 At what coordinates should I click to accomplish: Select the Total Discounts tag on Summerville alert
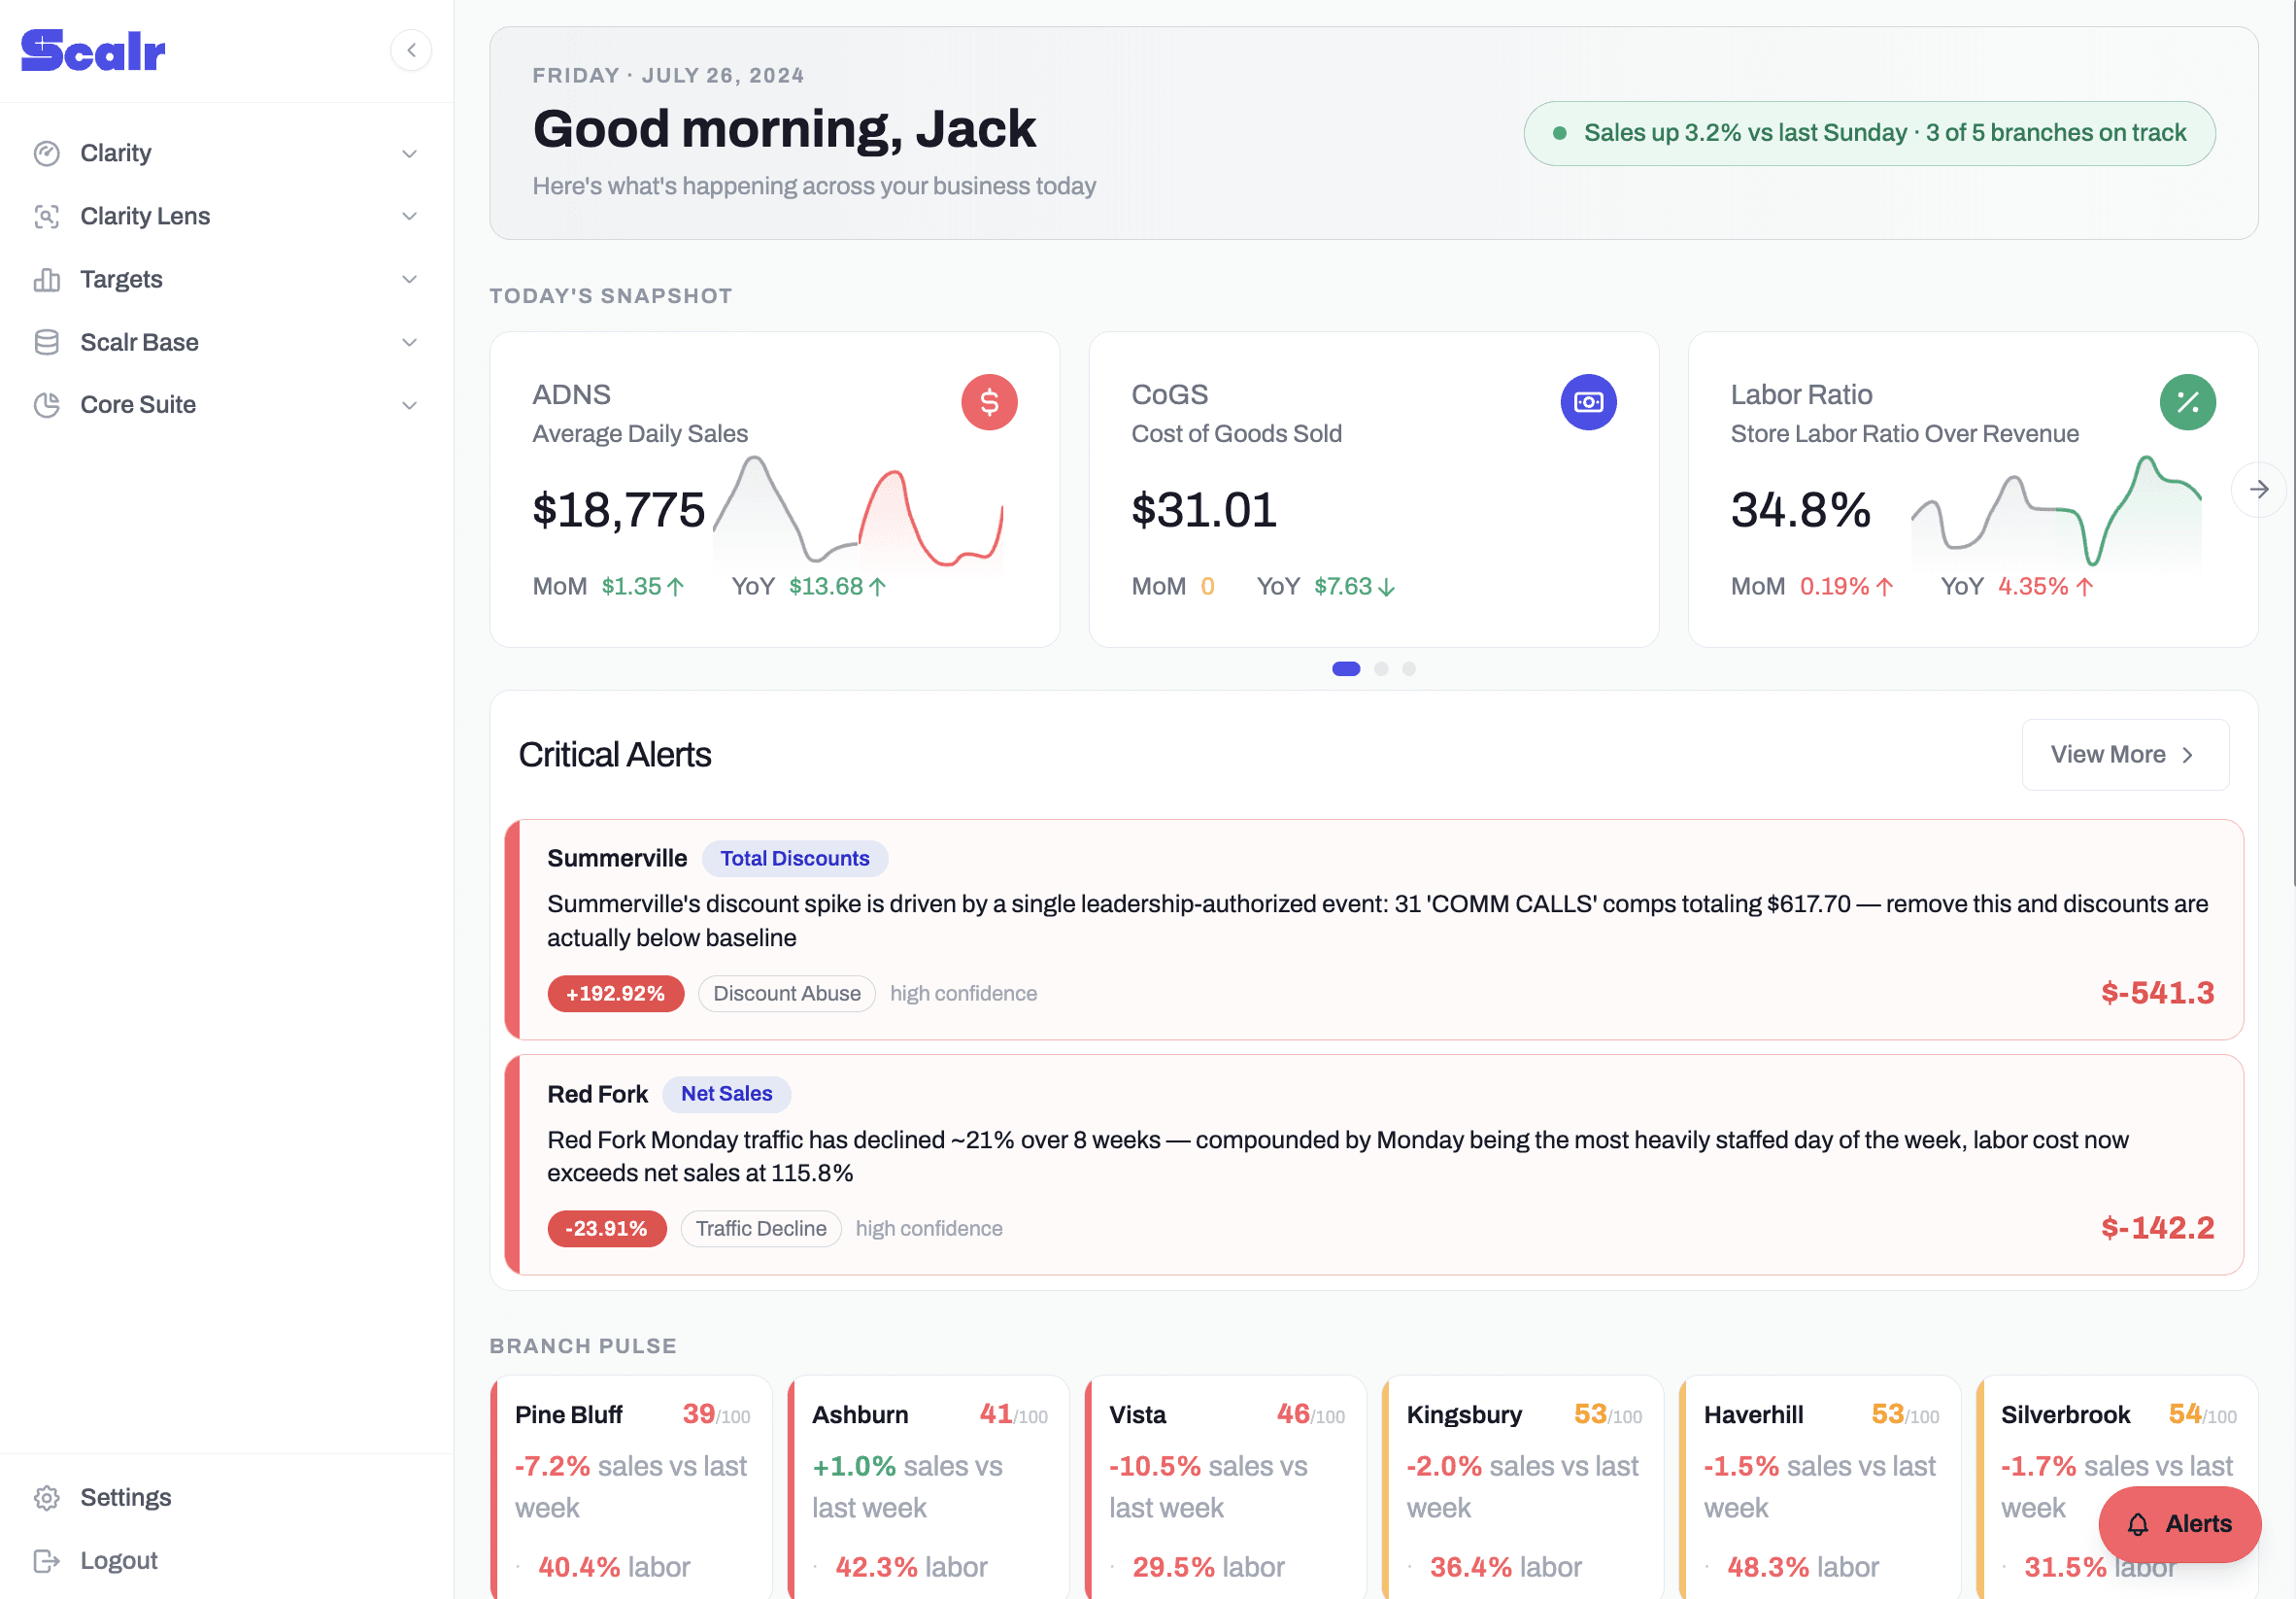[795, 858]
